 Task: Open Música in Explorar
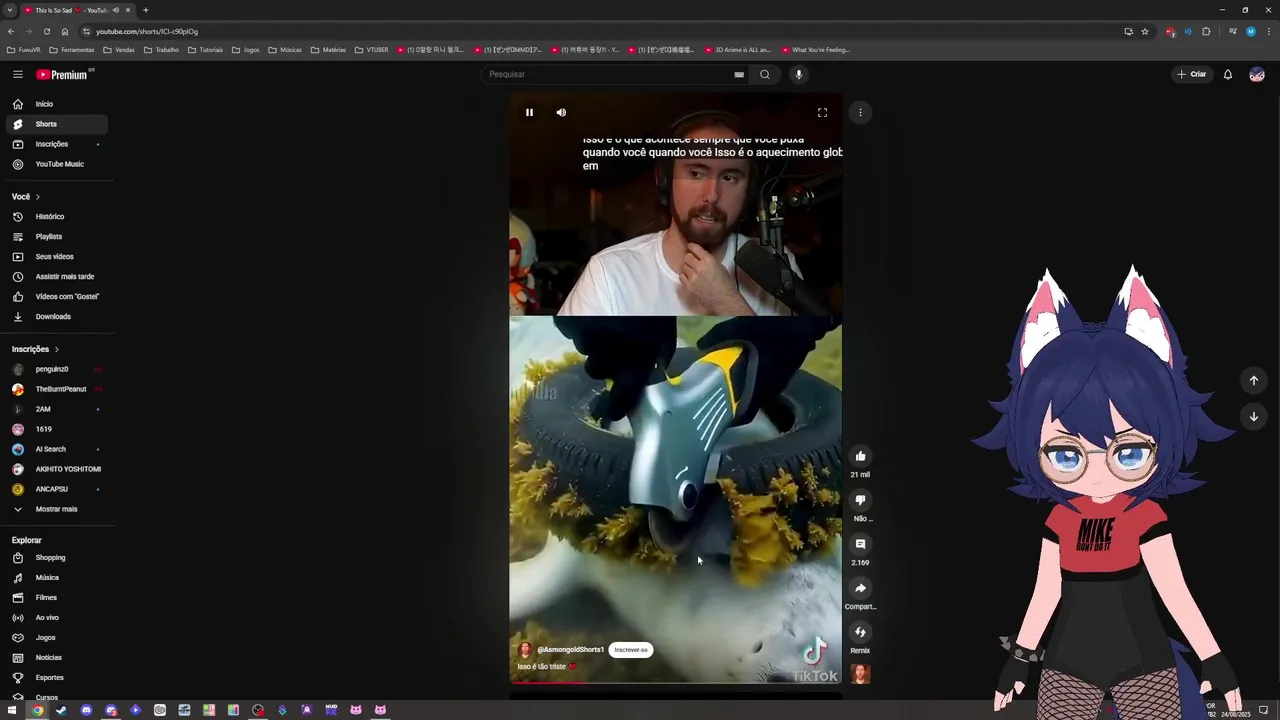[x=56, y=578]
